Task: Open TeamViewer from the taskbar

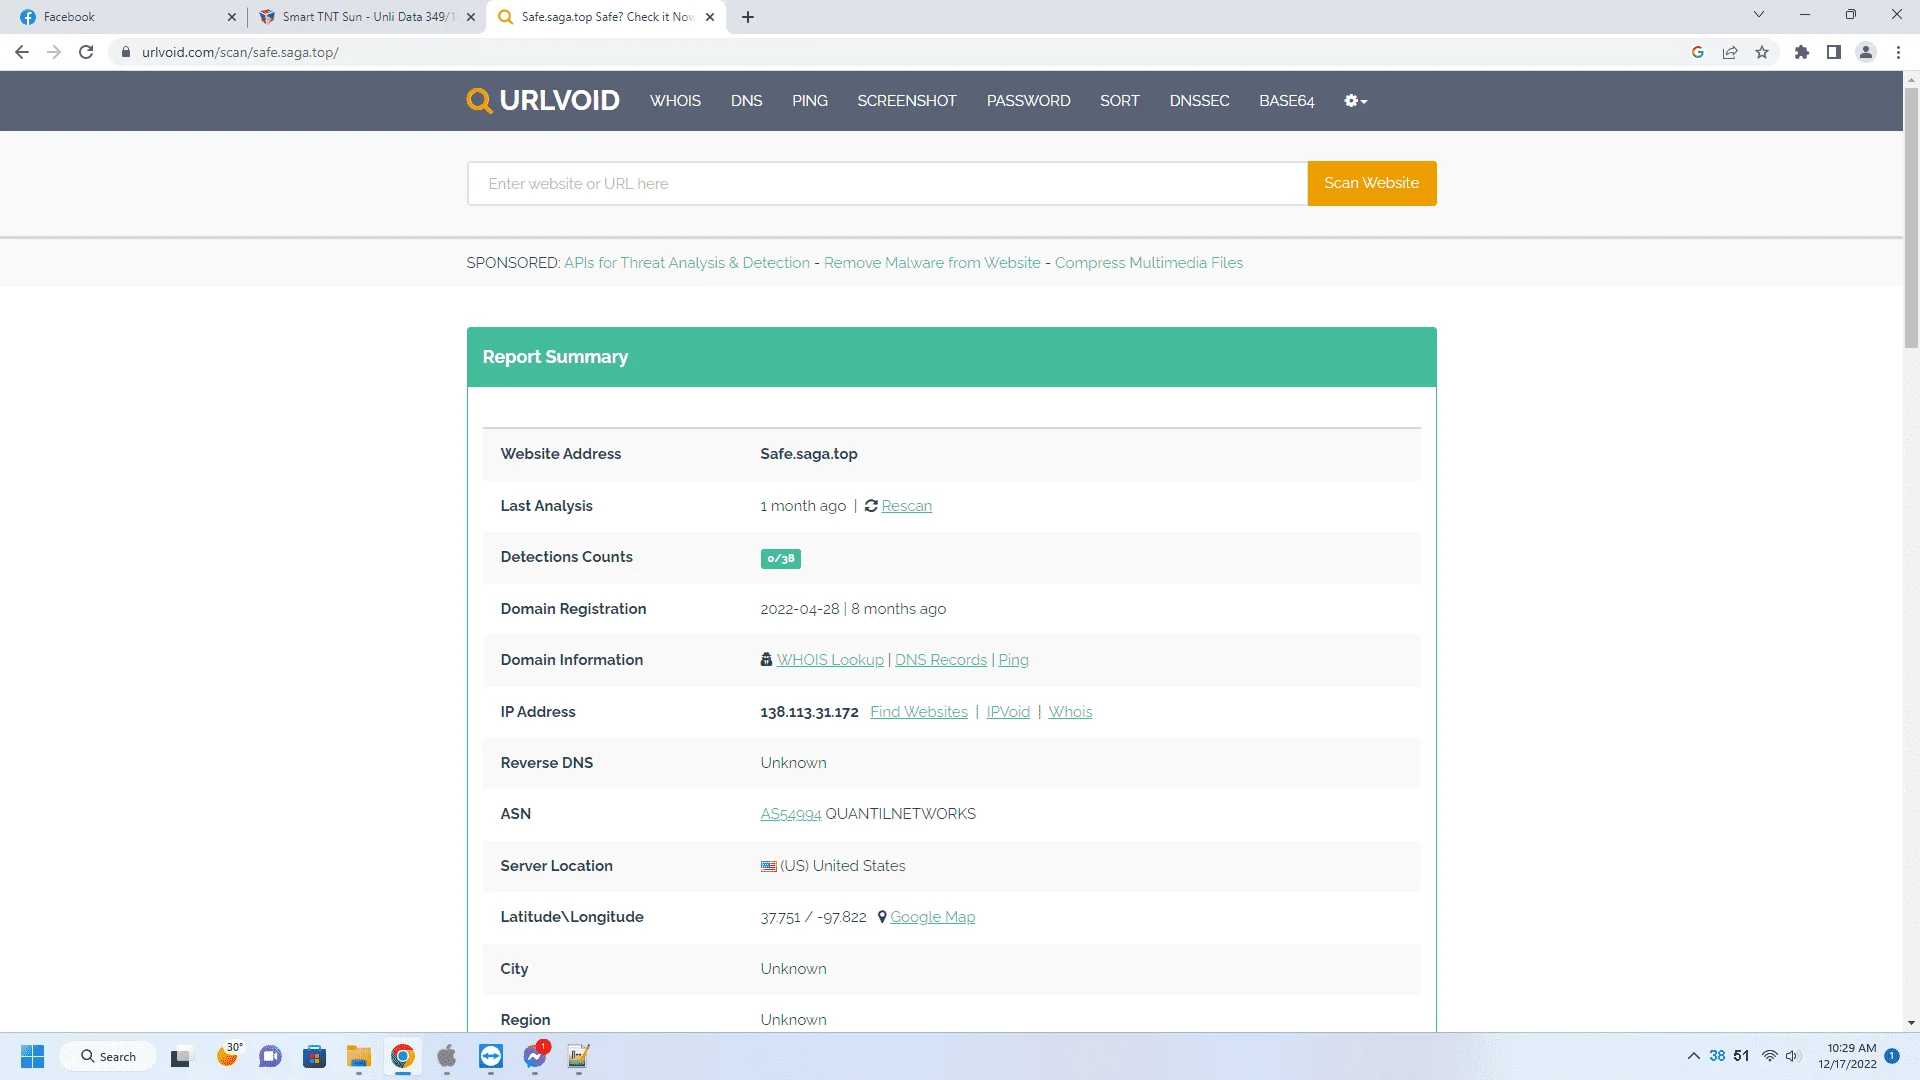Action: [x=491, y=1057]
